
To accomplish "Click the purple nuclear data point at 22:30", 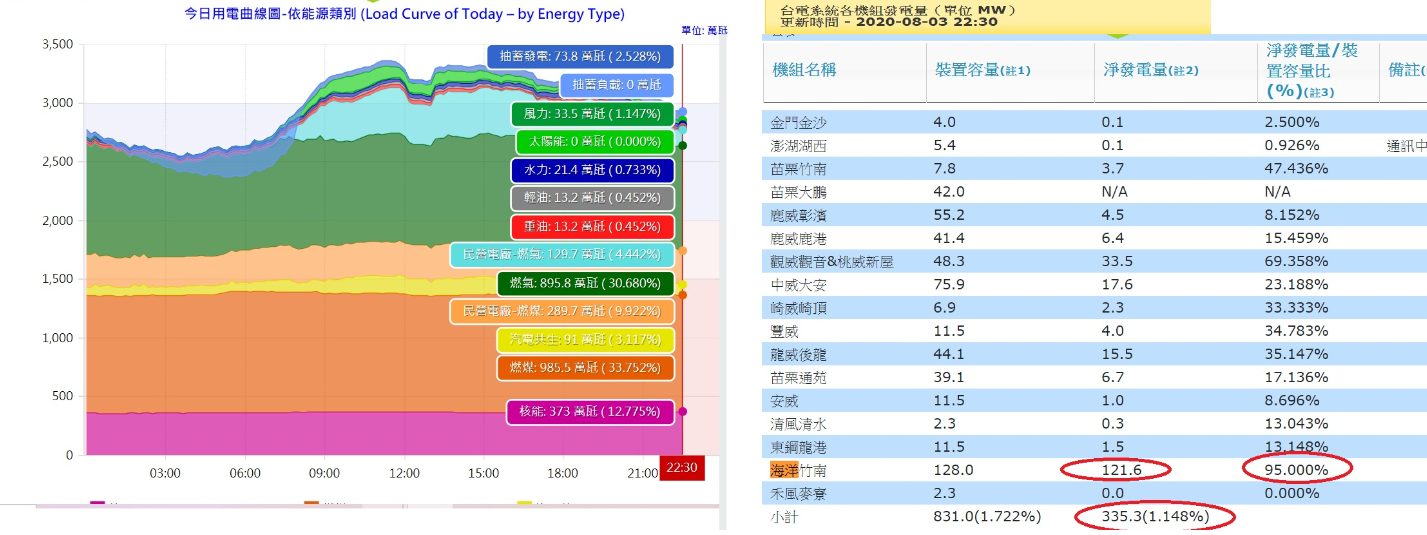I will (682, 412).
